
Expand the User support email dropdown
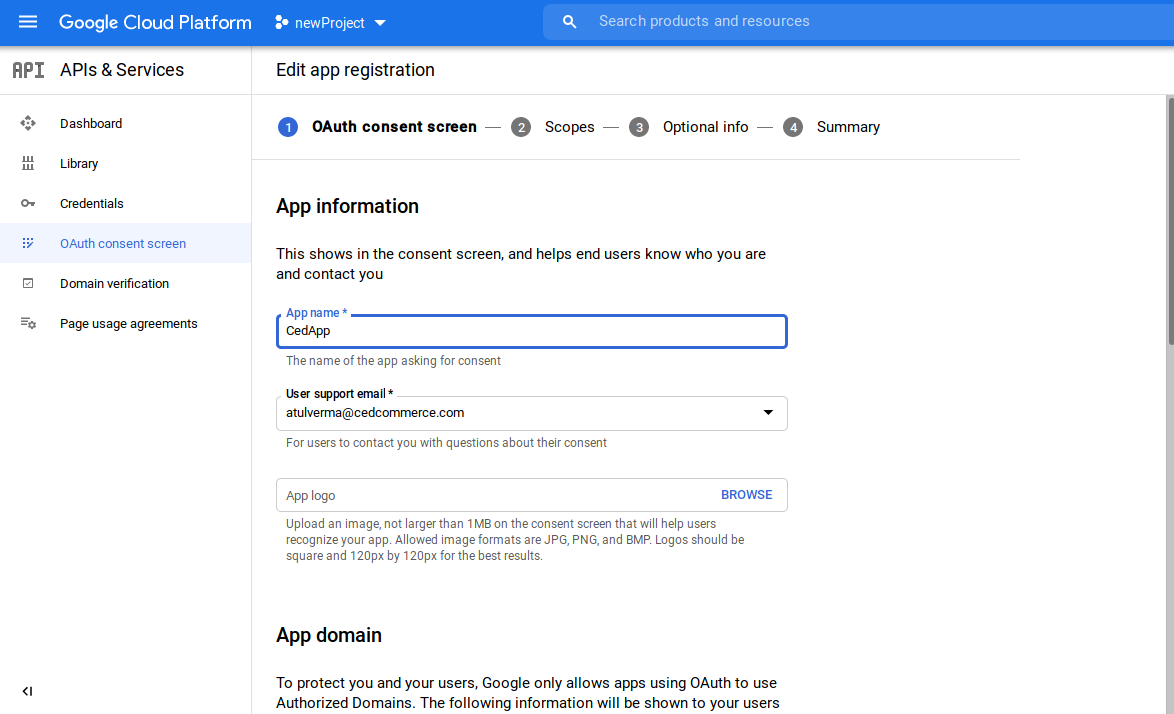coord(768,412)
